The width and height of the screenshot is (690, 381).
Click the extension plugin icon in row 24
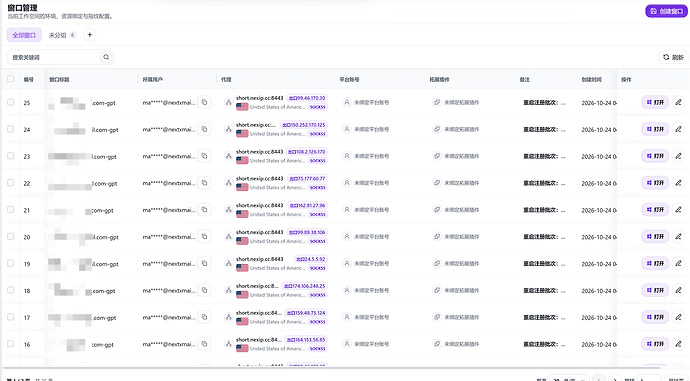tap(437, 129)
